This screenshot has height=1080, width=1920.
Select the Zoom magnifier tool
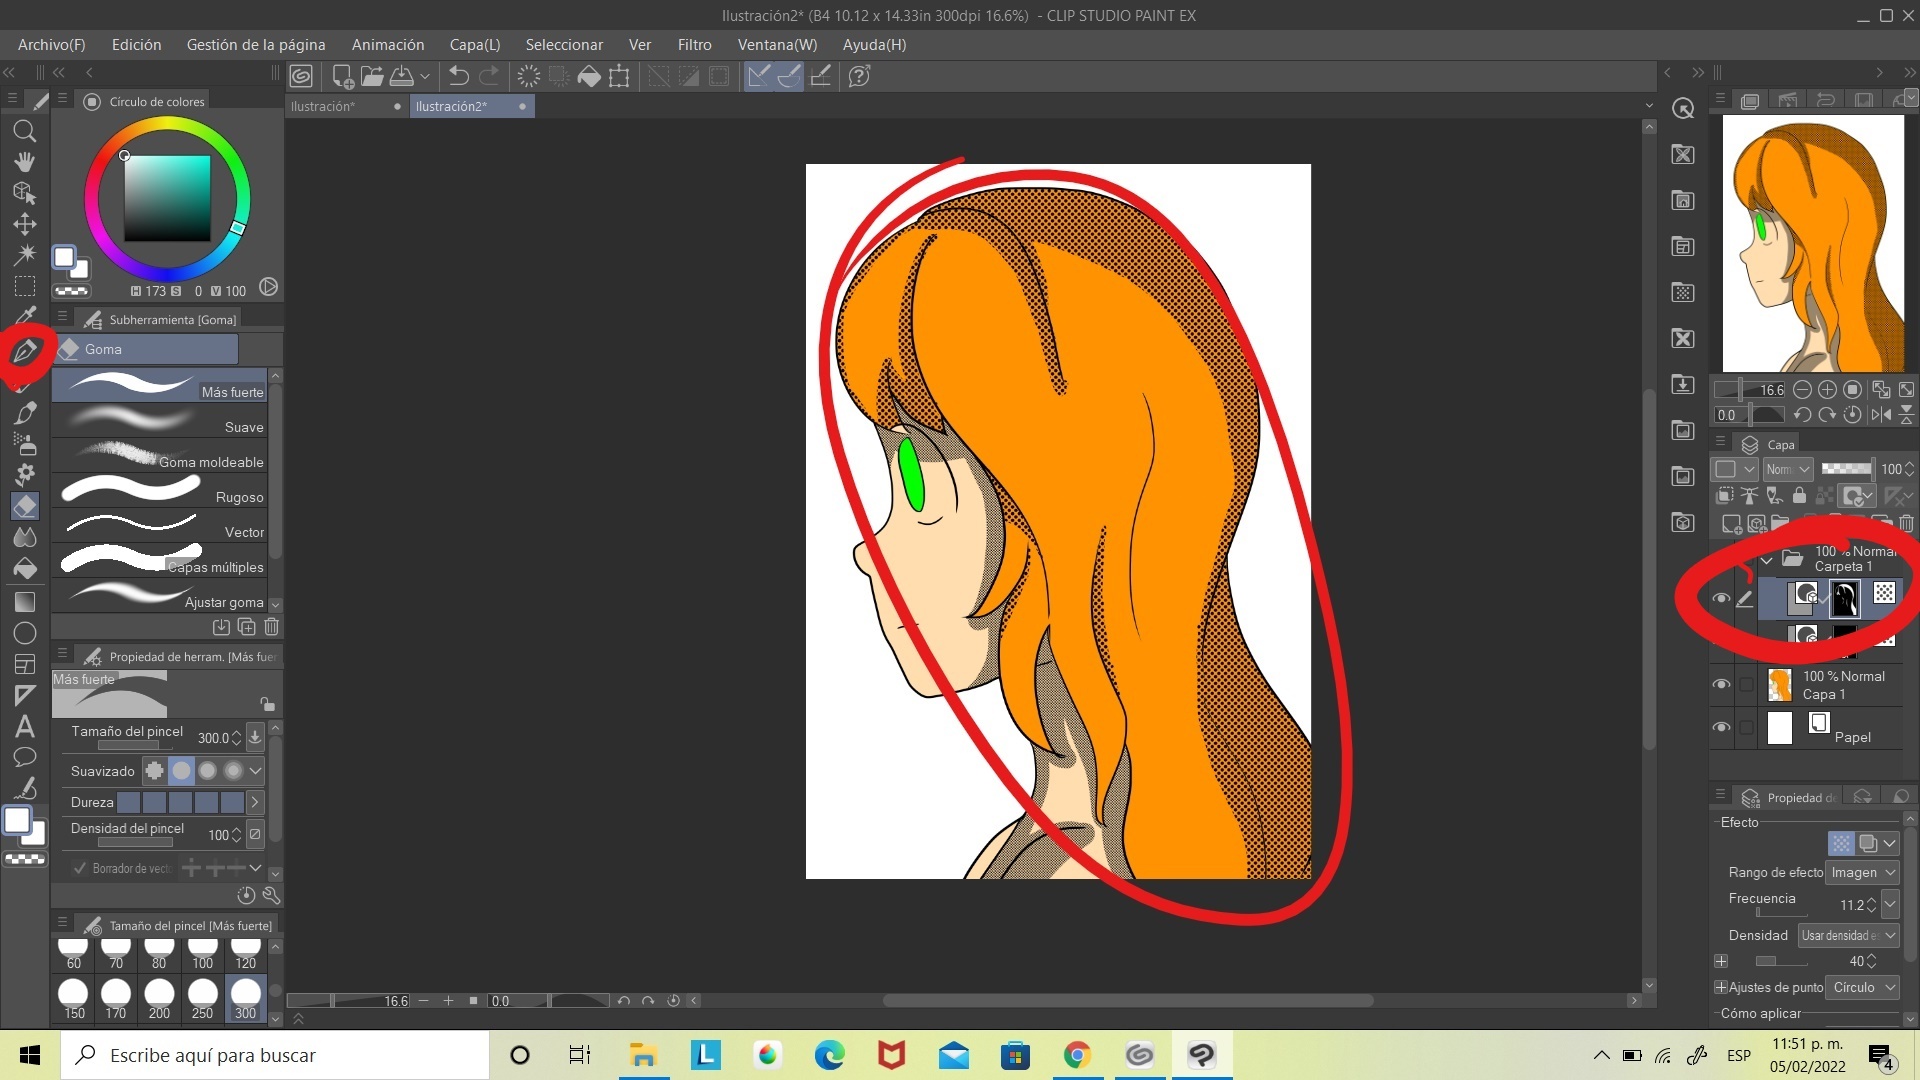coord(25,131)
